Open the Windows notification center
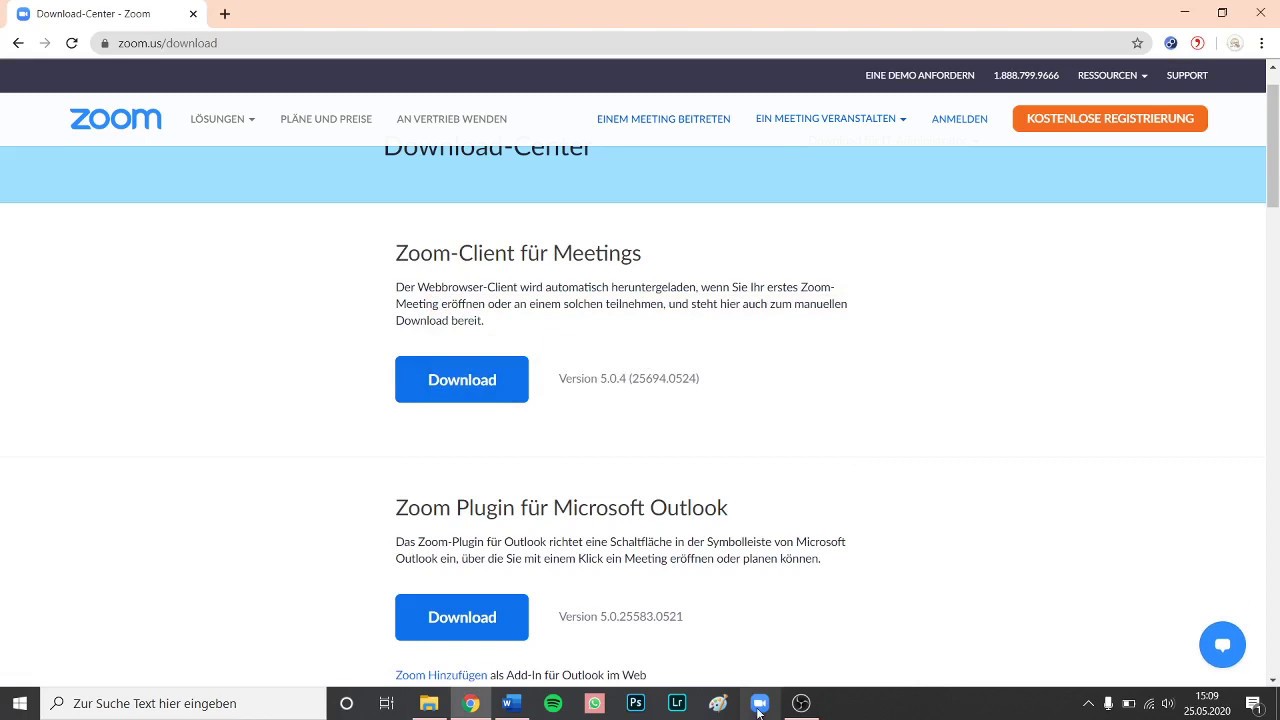Screen dimensions: 1280x720 click(1254, 703)
